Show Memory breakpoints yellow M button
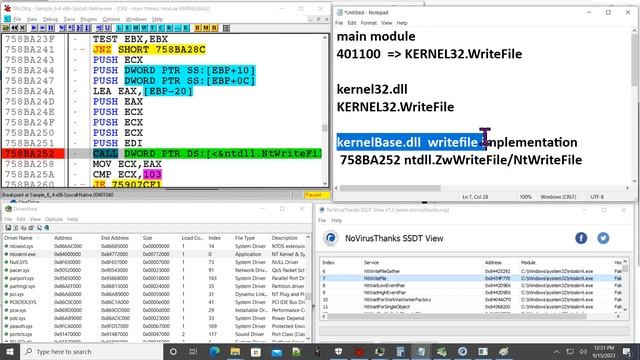Screen dimensions: 640x360 [206, 28]
